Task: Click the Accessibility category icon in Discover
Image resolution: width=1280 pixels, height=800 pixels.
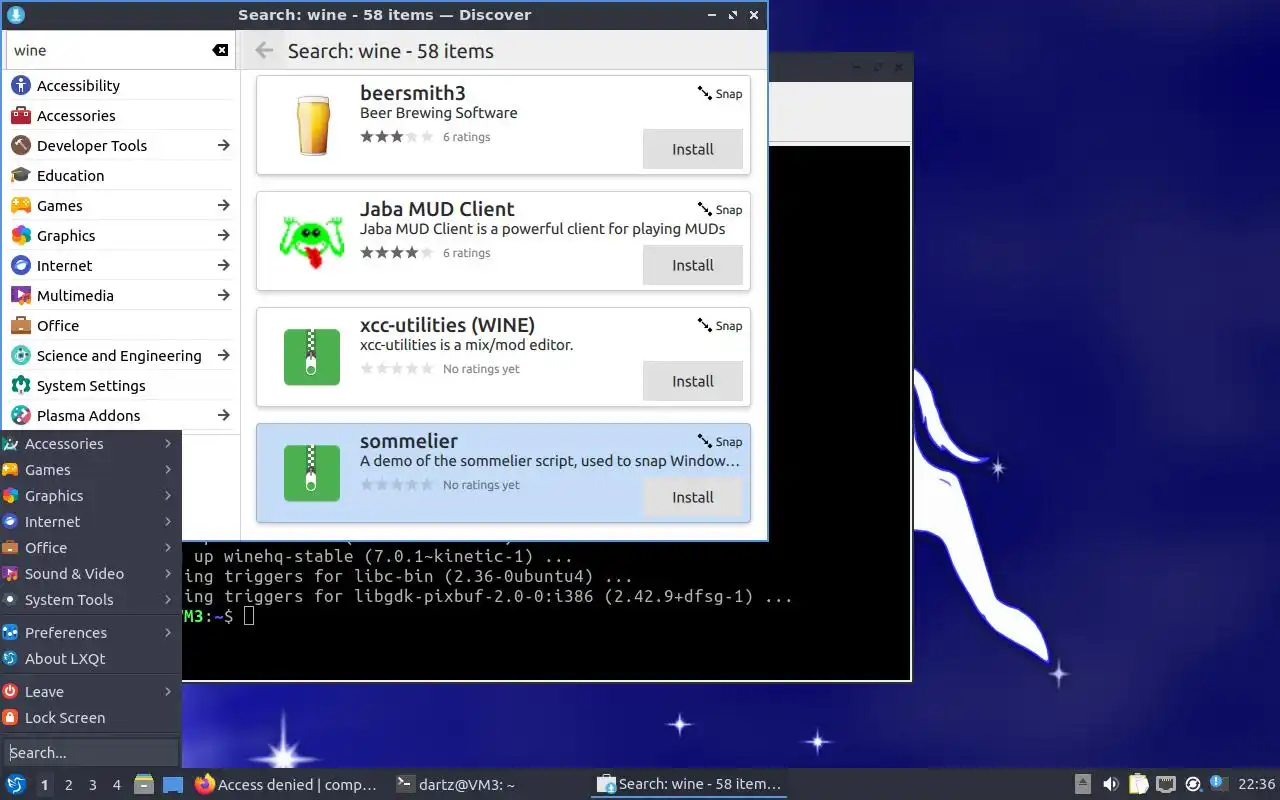Action: (21, 86)
